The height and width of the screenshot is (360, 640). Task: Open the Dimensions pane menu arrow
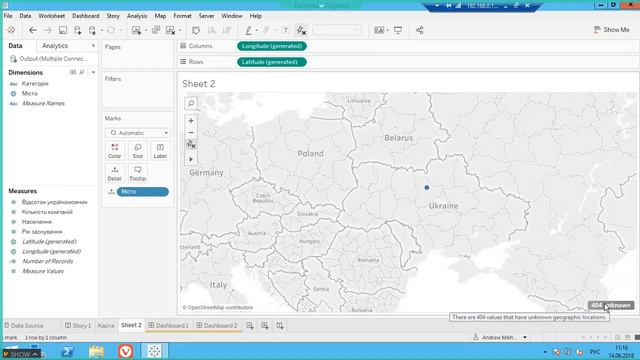coord(93,72)
